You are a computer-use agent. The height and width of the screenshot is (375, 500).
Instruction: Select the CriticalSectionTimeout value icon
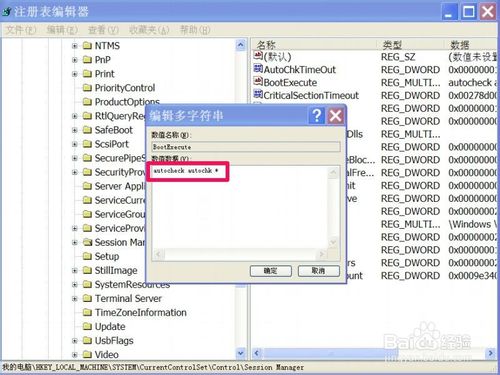[258, 94]
